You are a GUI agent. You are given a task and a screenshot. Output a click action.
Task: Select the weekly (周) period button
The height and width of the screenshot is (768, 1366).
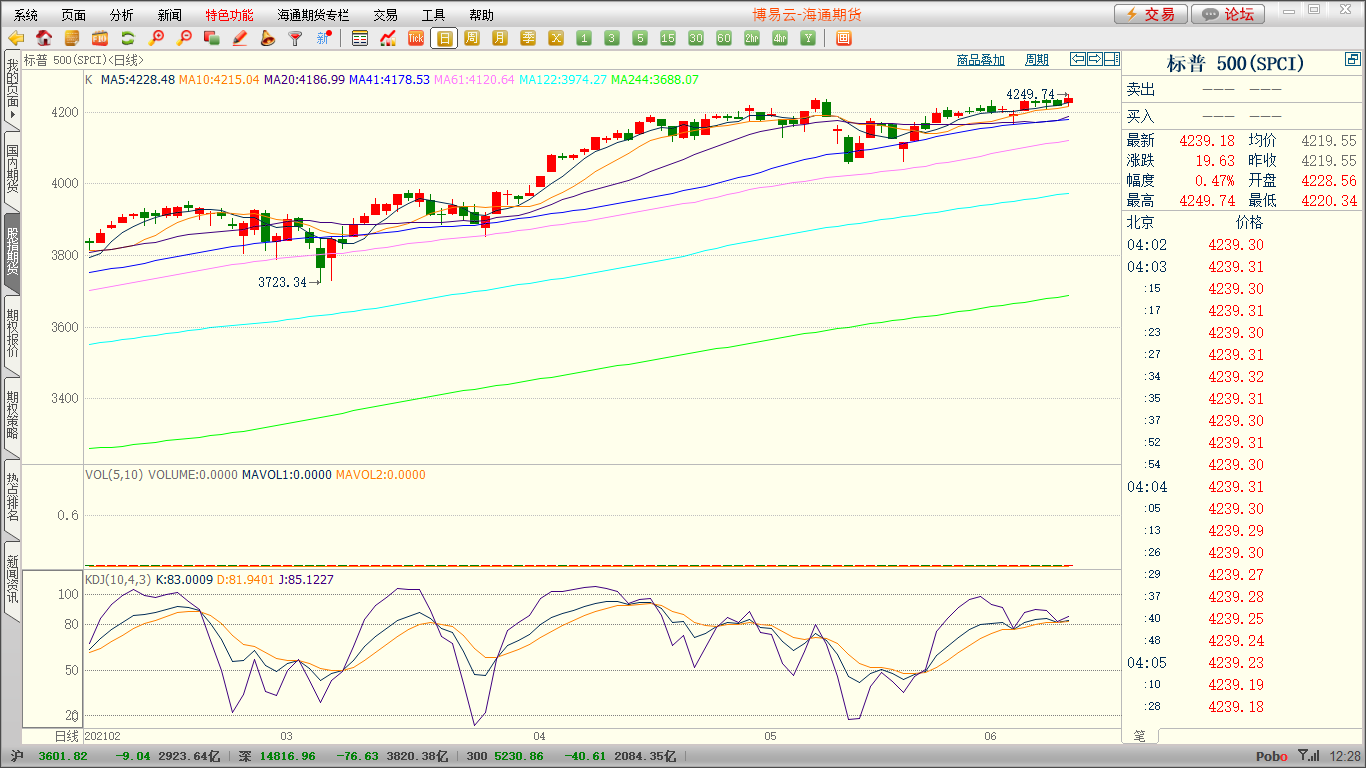tap(472, 39)
